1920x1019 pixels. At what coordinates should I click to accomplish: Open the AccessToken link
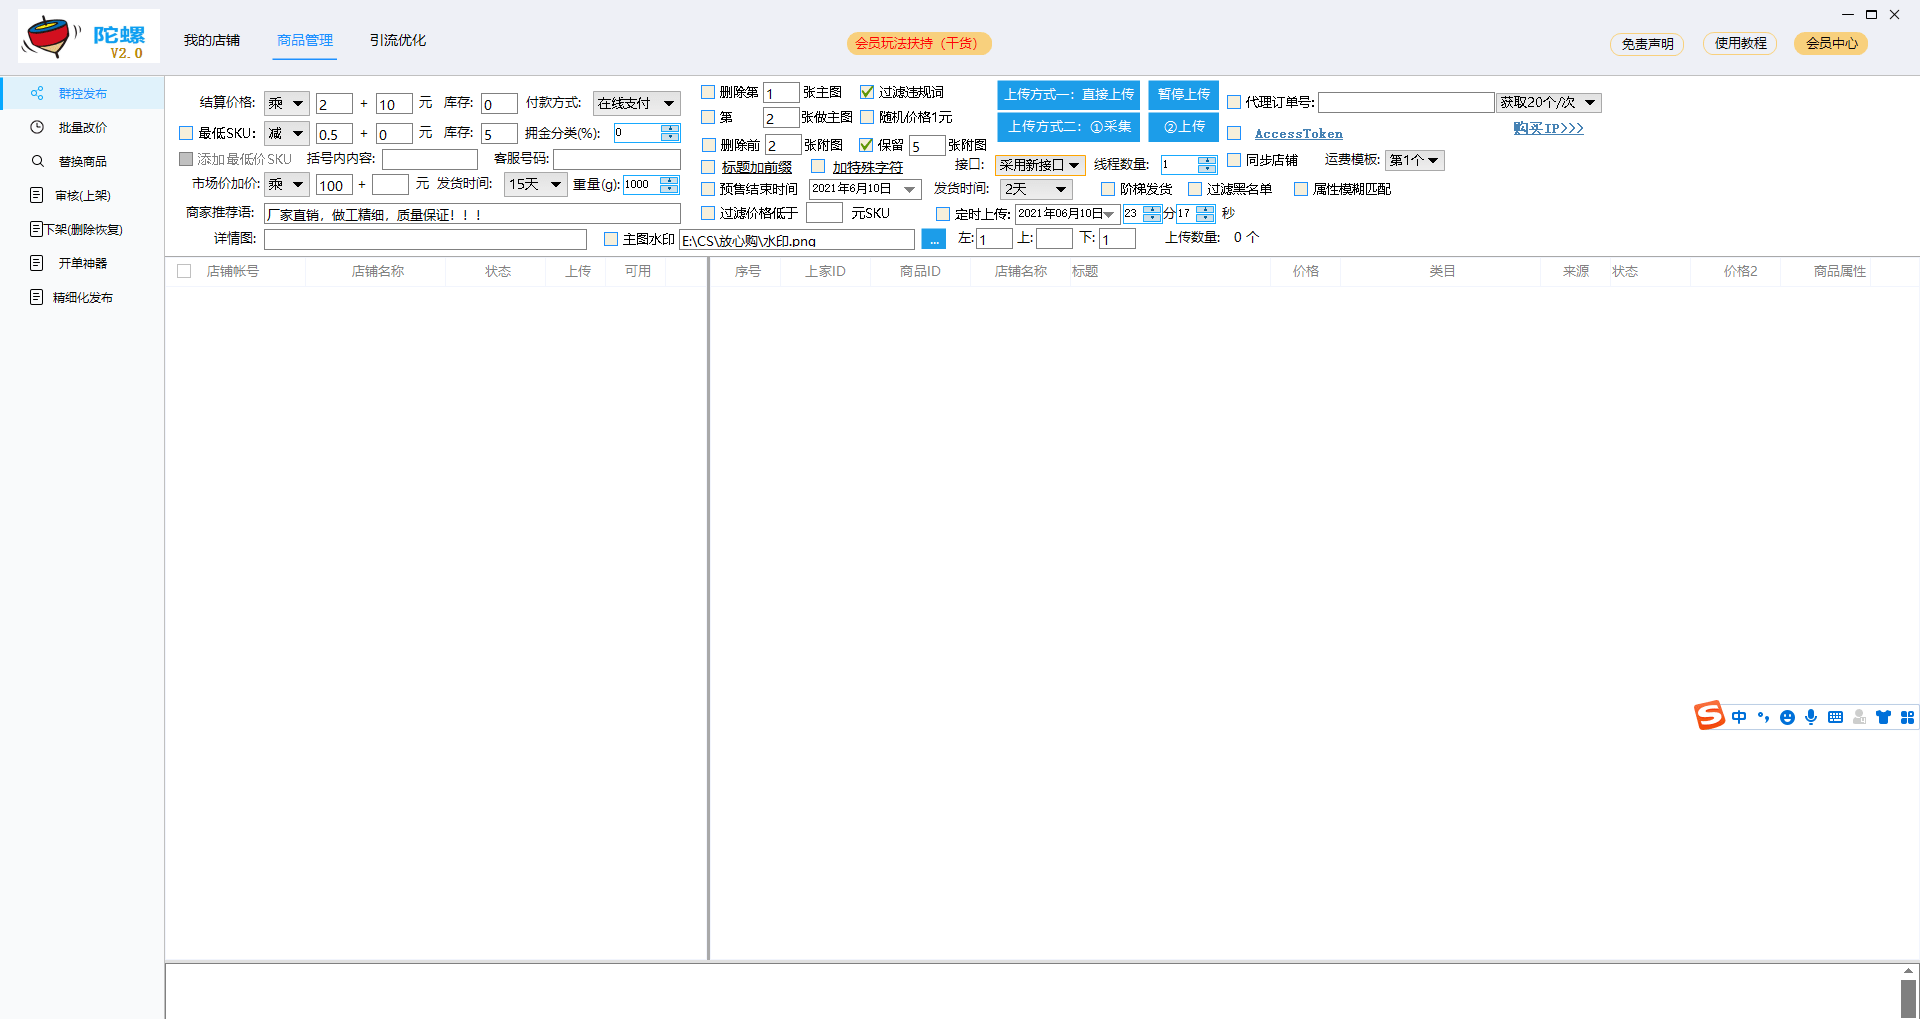coord(1299,133)
